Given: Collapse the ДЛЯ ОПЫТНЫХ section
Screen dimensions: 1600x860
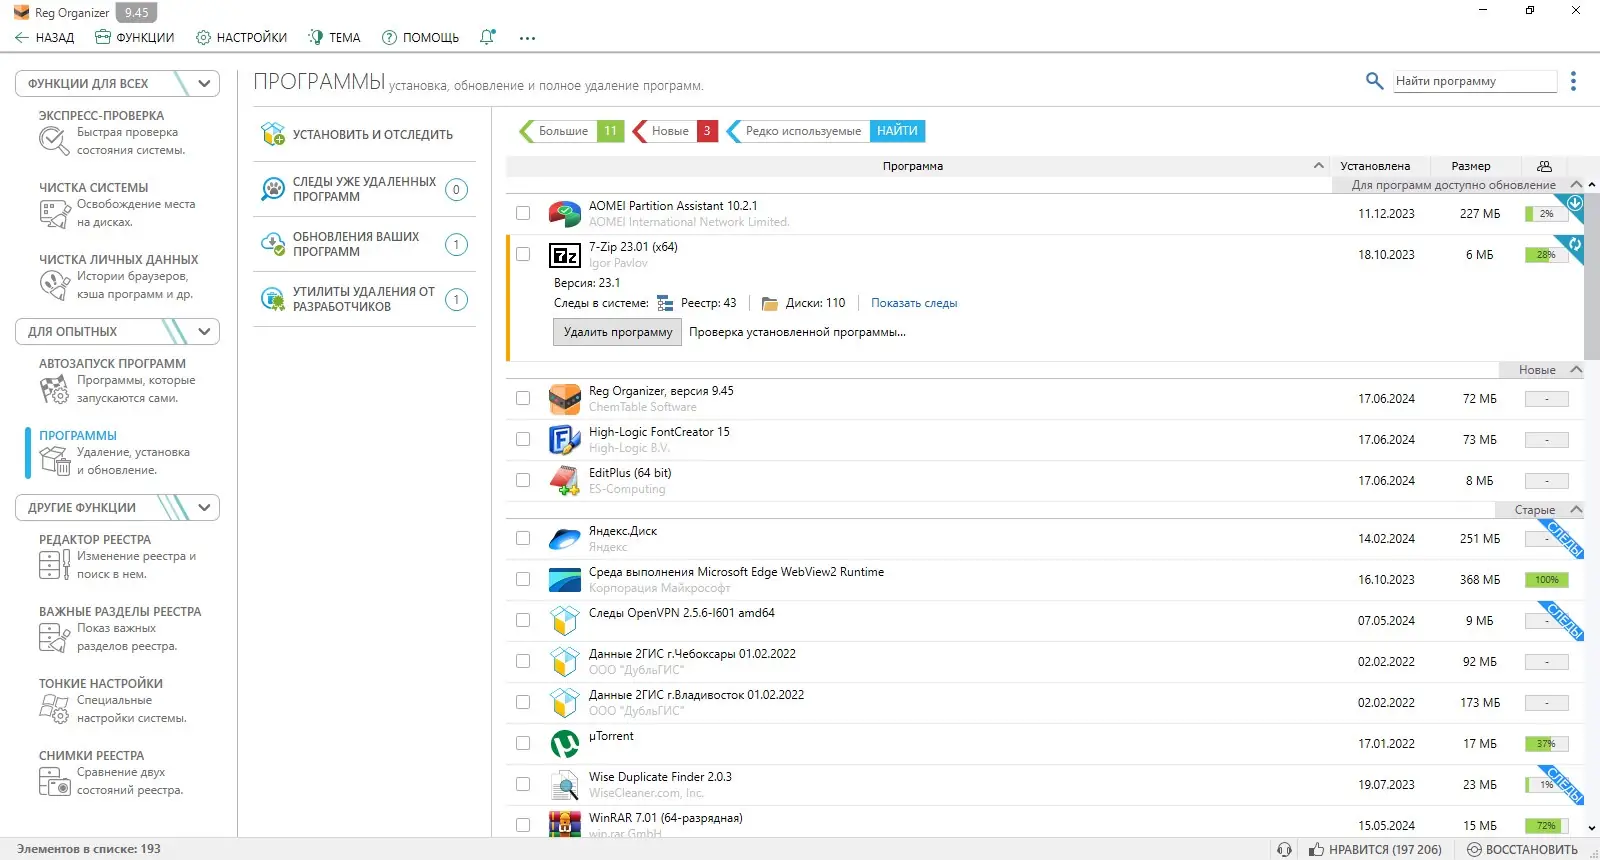Looking at the screenshot, I should coord(204,331).
